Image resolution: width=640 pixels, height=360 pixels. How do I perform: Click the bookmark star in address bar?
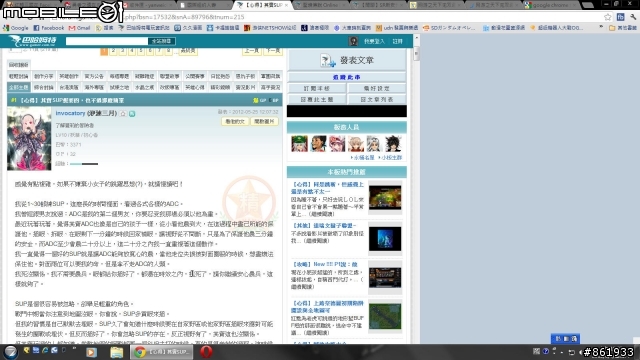608,17
